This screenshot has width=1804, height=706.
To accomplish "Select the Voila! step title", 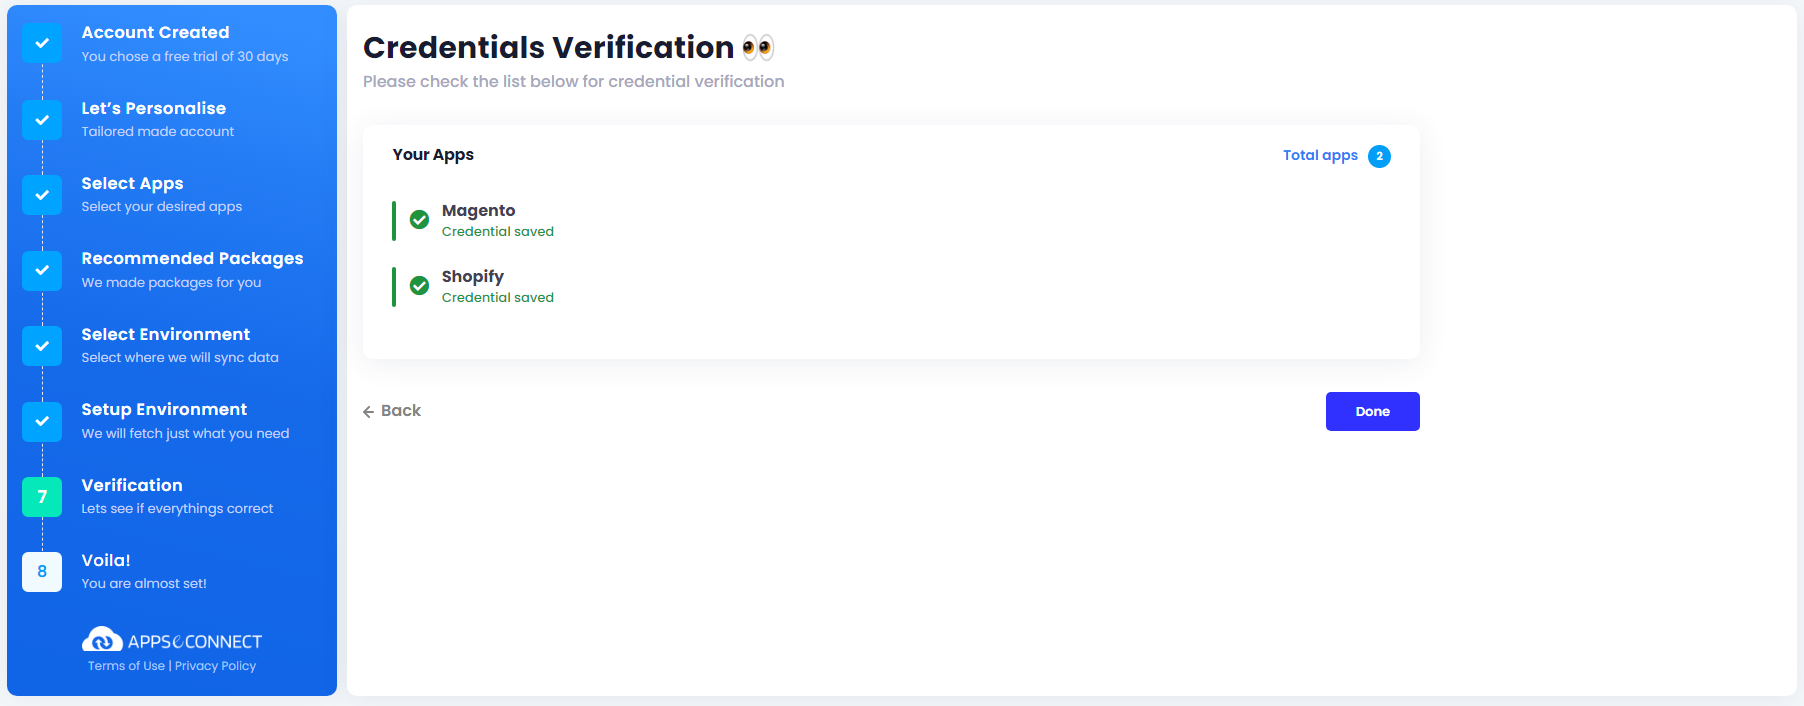I will coord(106,560).
